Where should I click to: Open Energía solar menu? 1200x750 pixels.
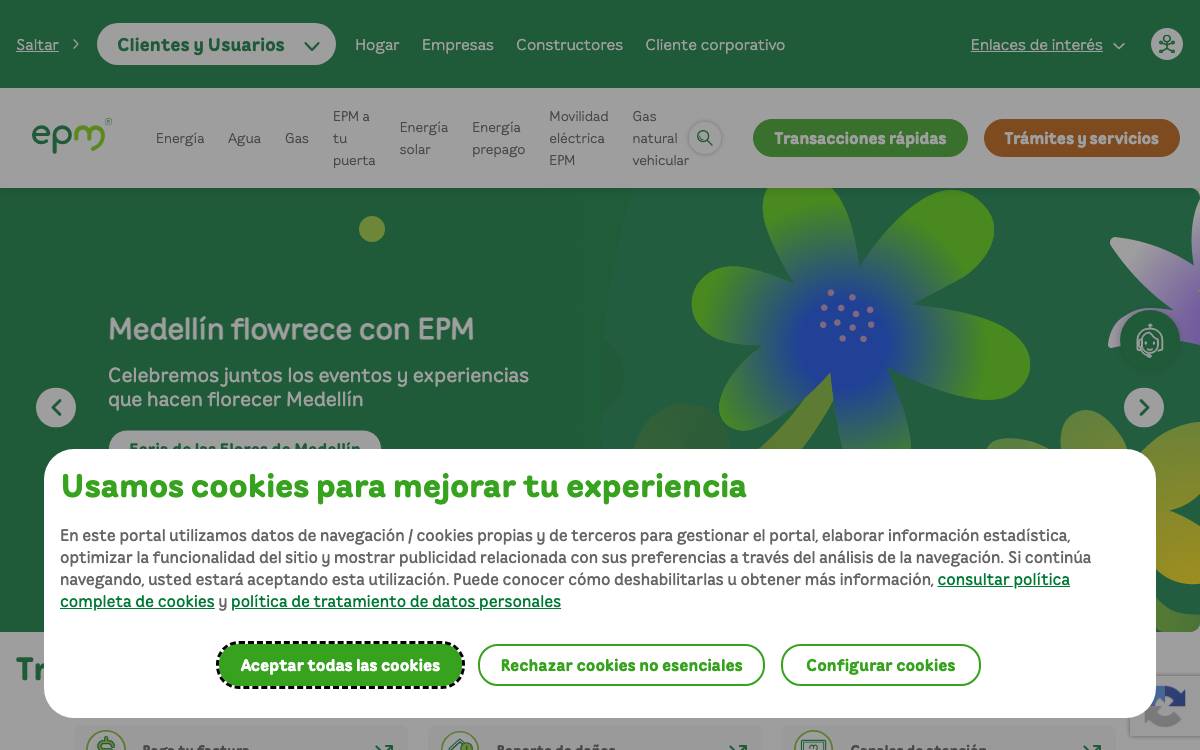click(x=424, y=138)
